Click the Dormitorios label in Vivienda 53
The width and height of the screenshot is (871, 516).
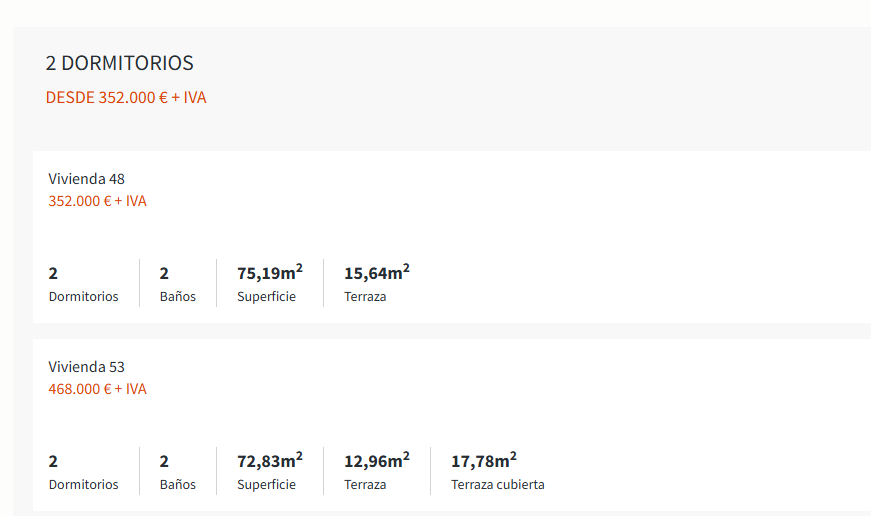(83, 485)
